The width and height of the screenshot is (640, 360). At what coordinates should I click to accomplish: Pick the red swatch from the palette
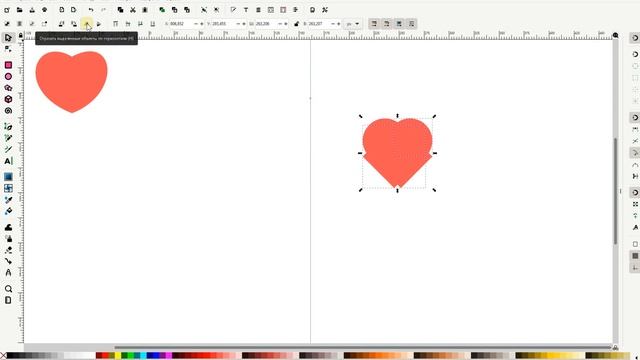(x=105, y=356)
